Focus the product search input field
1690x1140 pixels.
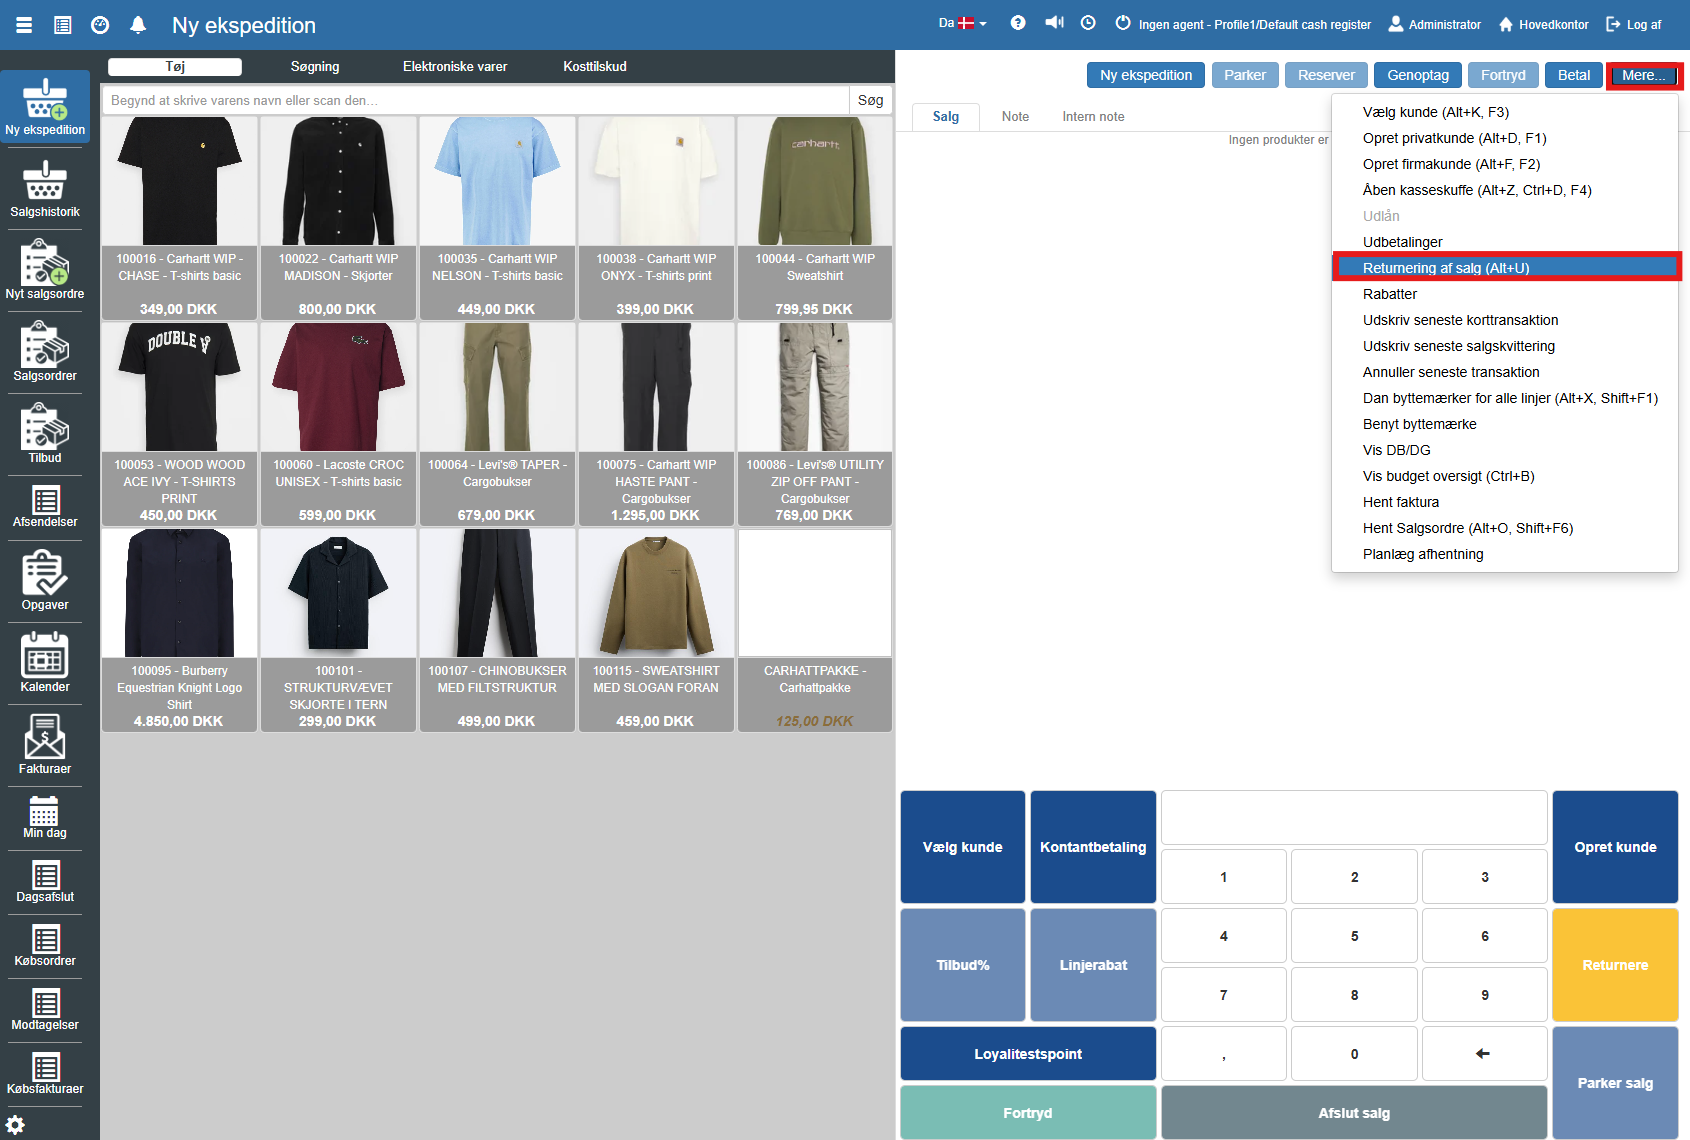(475, 100)
